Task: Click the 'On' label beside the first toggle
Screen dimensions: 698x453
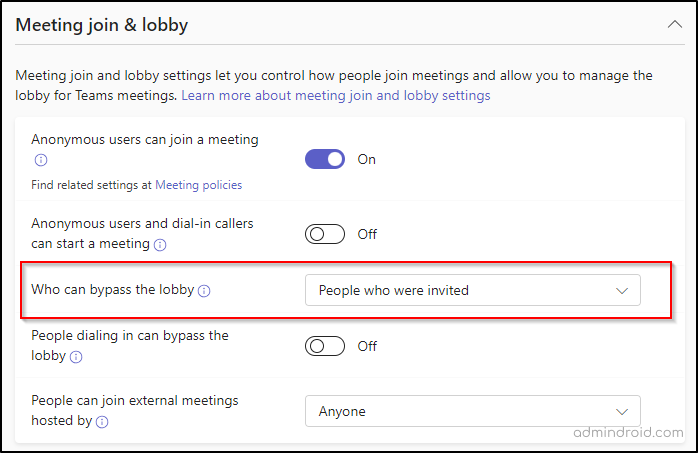Action: point(367,159)
